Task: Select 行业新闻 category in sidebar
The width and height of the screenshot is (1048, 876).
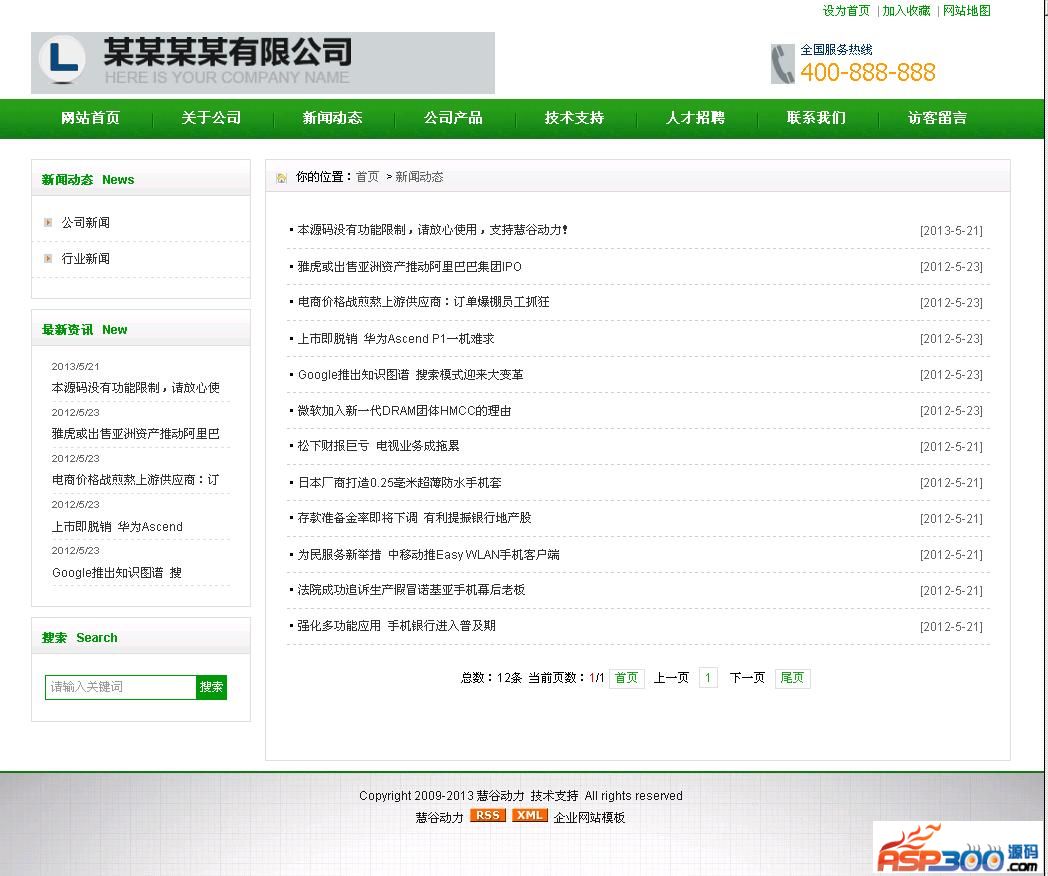Action: click(x=86, y=259)
